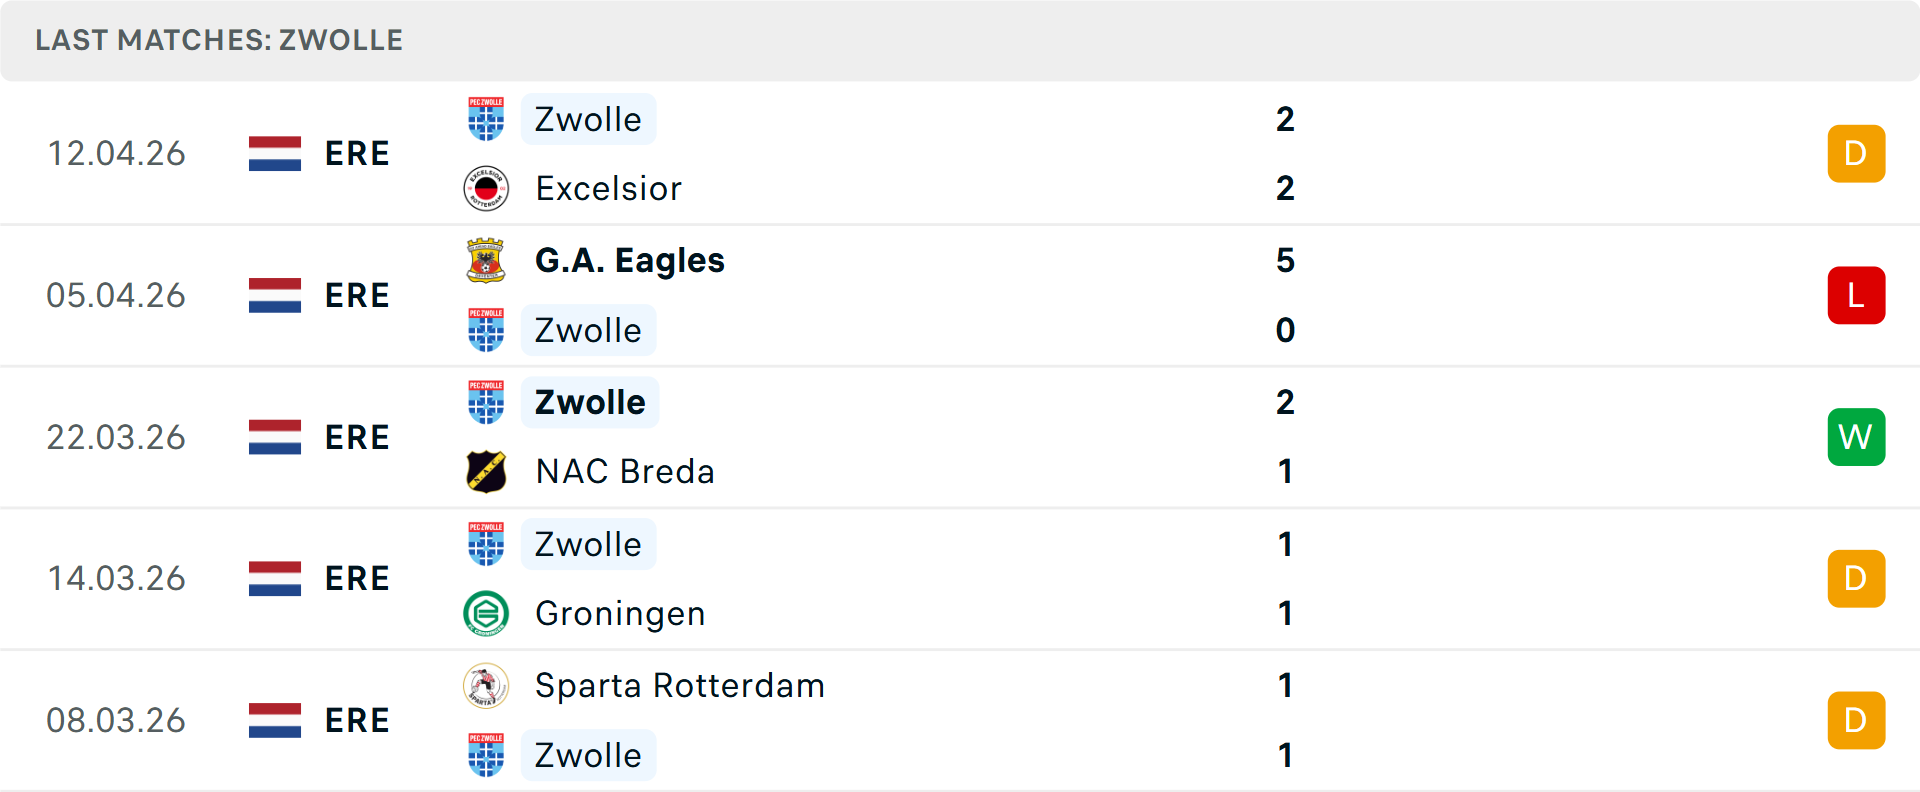
Task: Click the green W result badge
Action: (x=1856, y=437)
